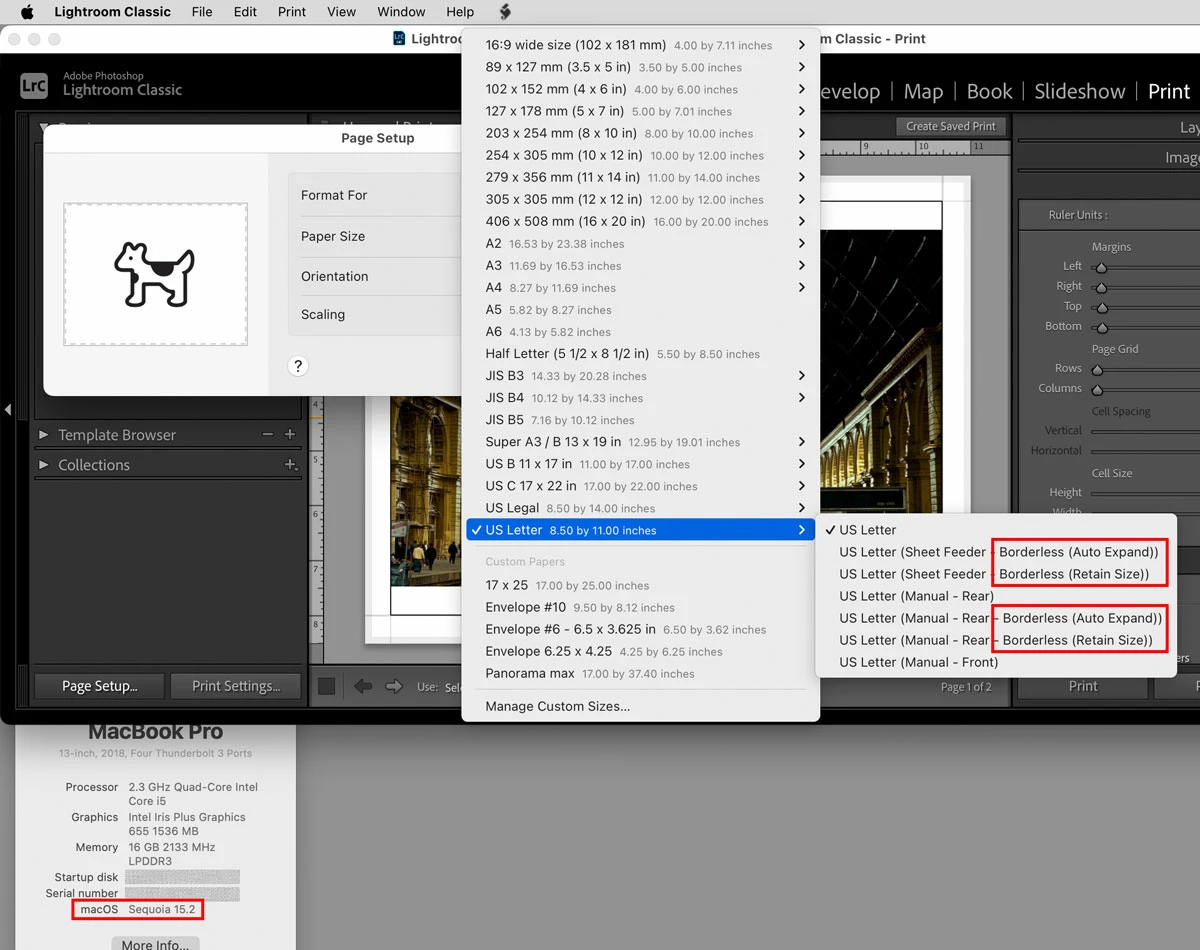Add a new collection with plus icon
The height and width of the screenshot is (950, 1200).
click(x=290, y=464)
